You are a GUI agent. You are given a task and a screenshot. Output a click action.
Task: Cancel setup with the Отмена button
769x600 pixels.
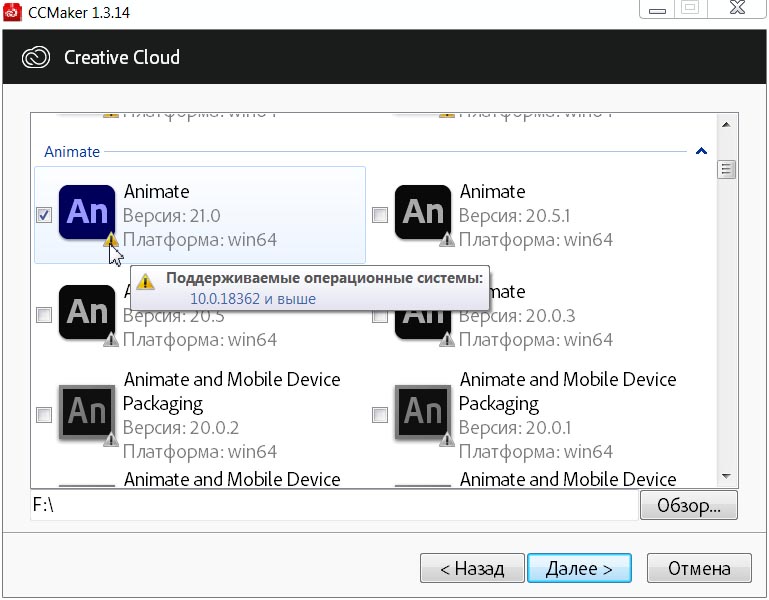(699, 568)
